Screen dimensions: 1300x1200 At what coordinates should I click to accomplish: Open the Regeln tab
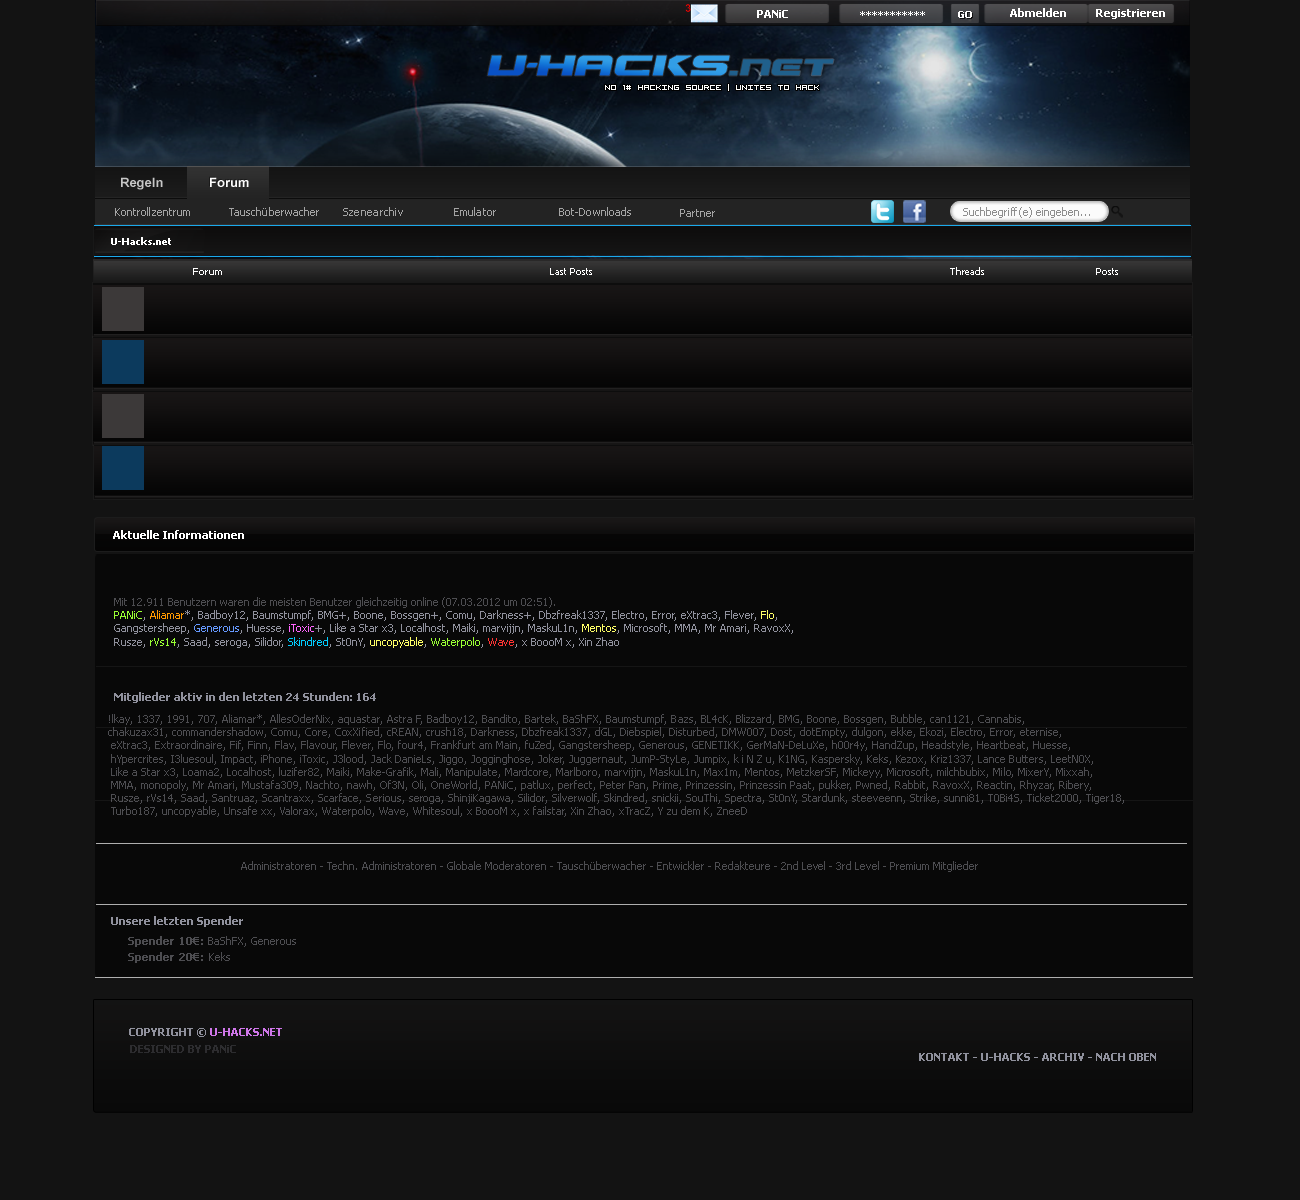(141, 182)
